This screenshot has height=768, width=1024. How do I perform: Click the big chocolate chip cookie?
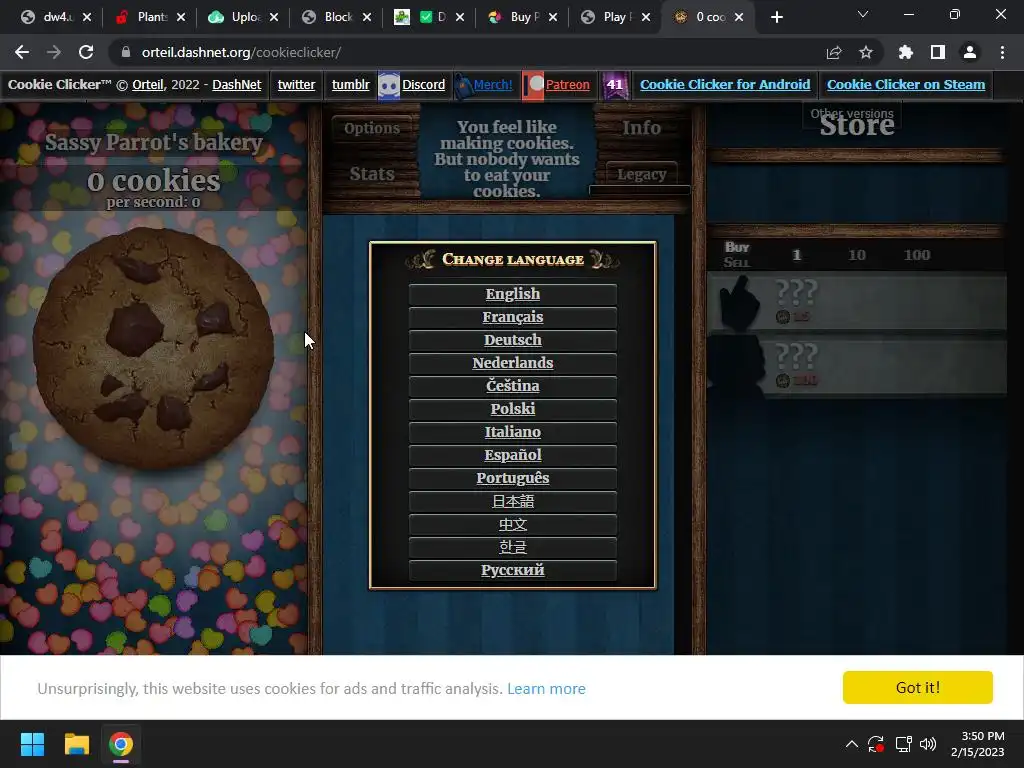153,348
